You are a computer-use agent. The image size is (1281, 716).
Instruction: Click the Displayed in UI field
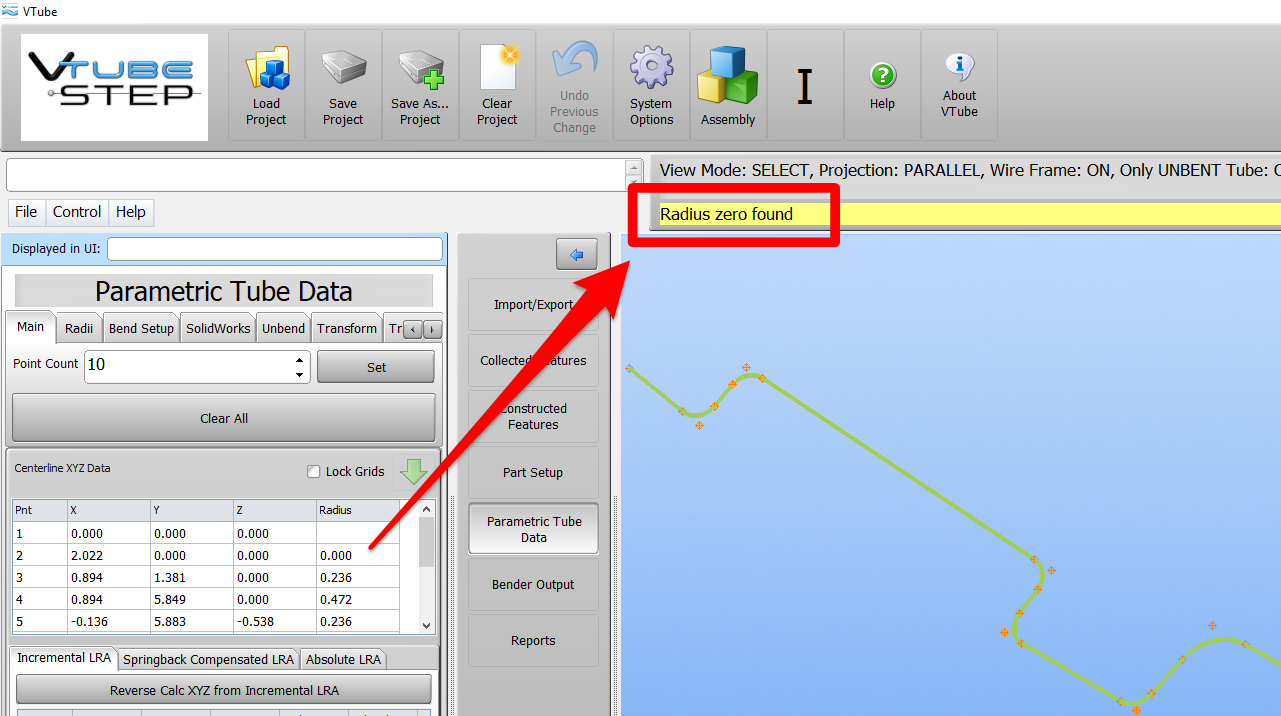point(274,249)
